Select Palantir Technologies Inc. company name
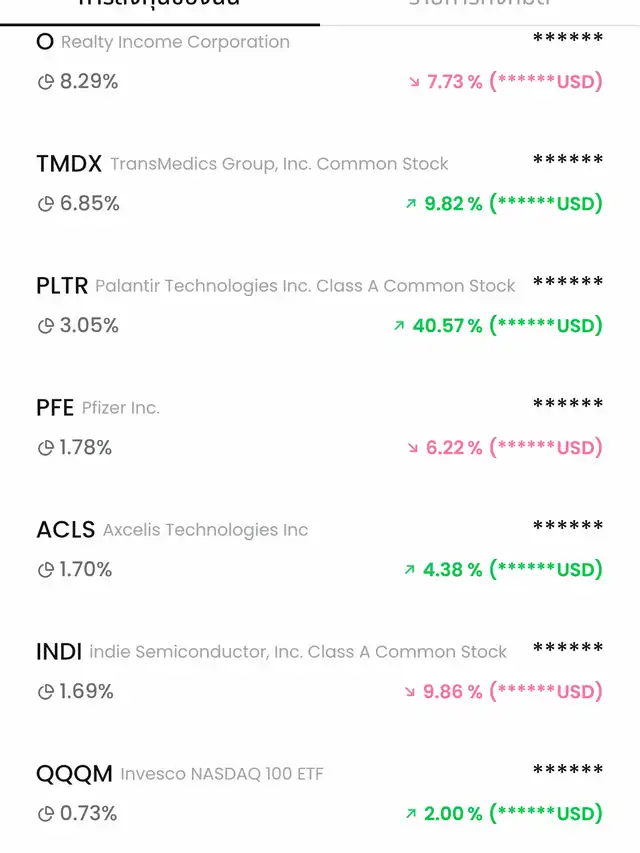Viewport: 640px width, 853px height. click(x=305, y=286)
